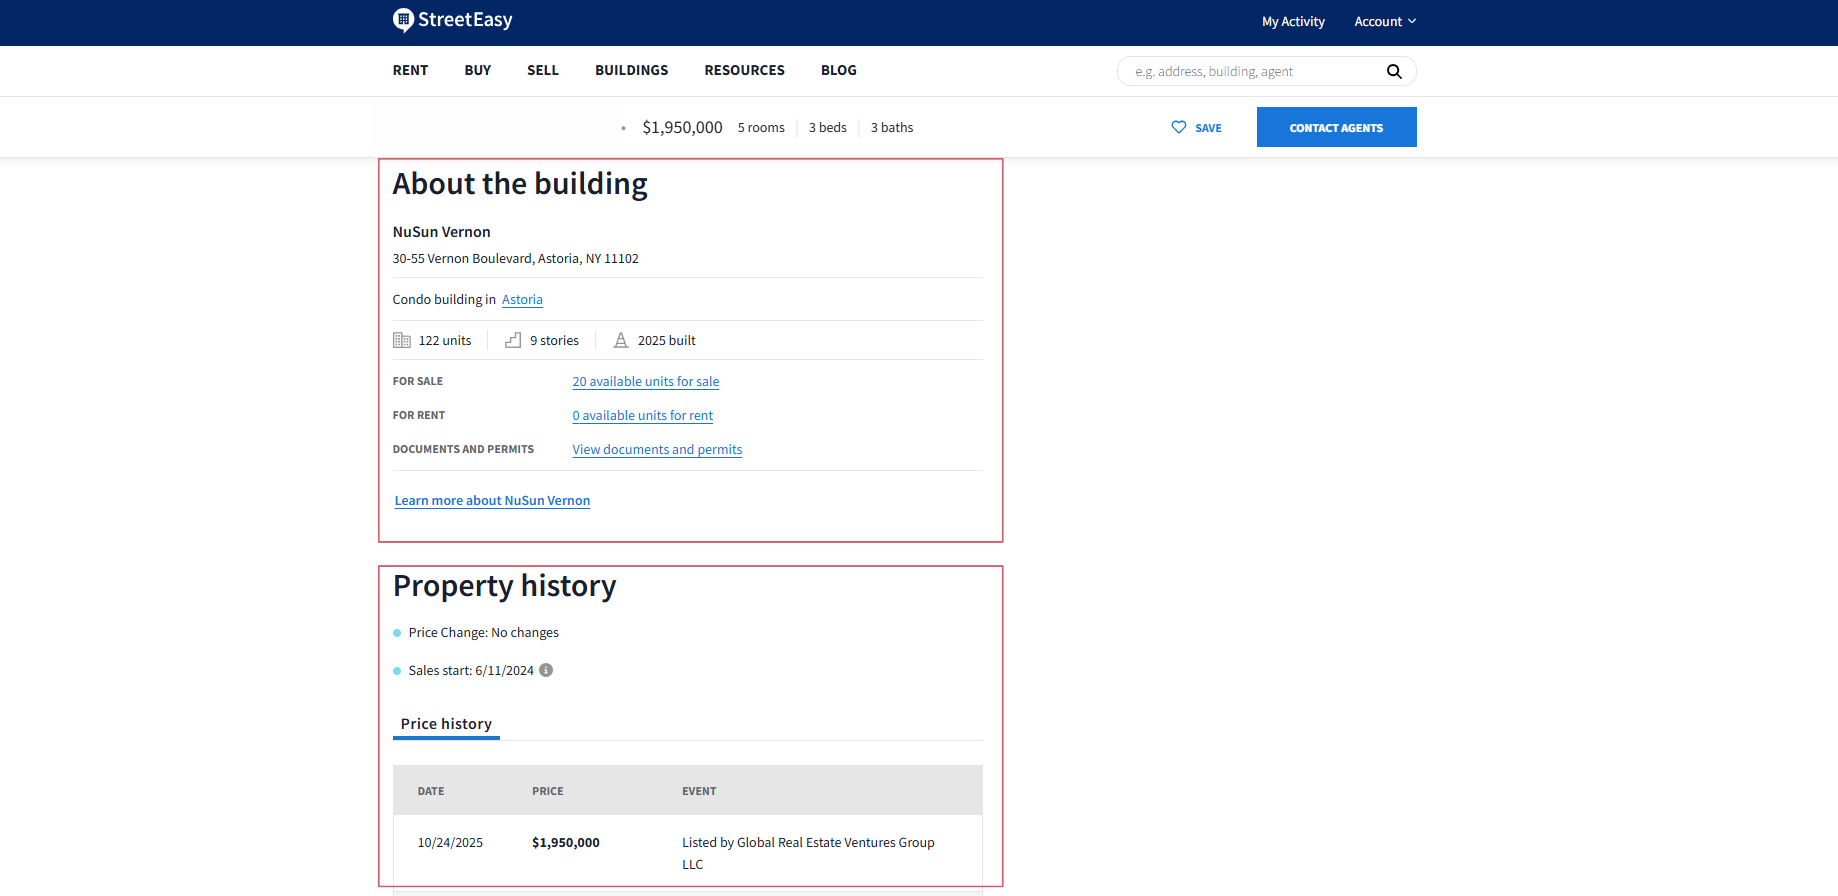Expand the Account dropdown menu
The width and height of the screenshot is (1838, 896).
(x=1385, y=21)
